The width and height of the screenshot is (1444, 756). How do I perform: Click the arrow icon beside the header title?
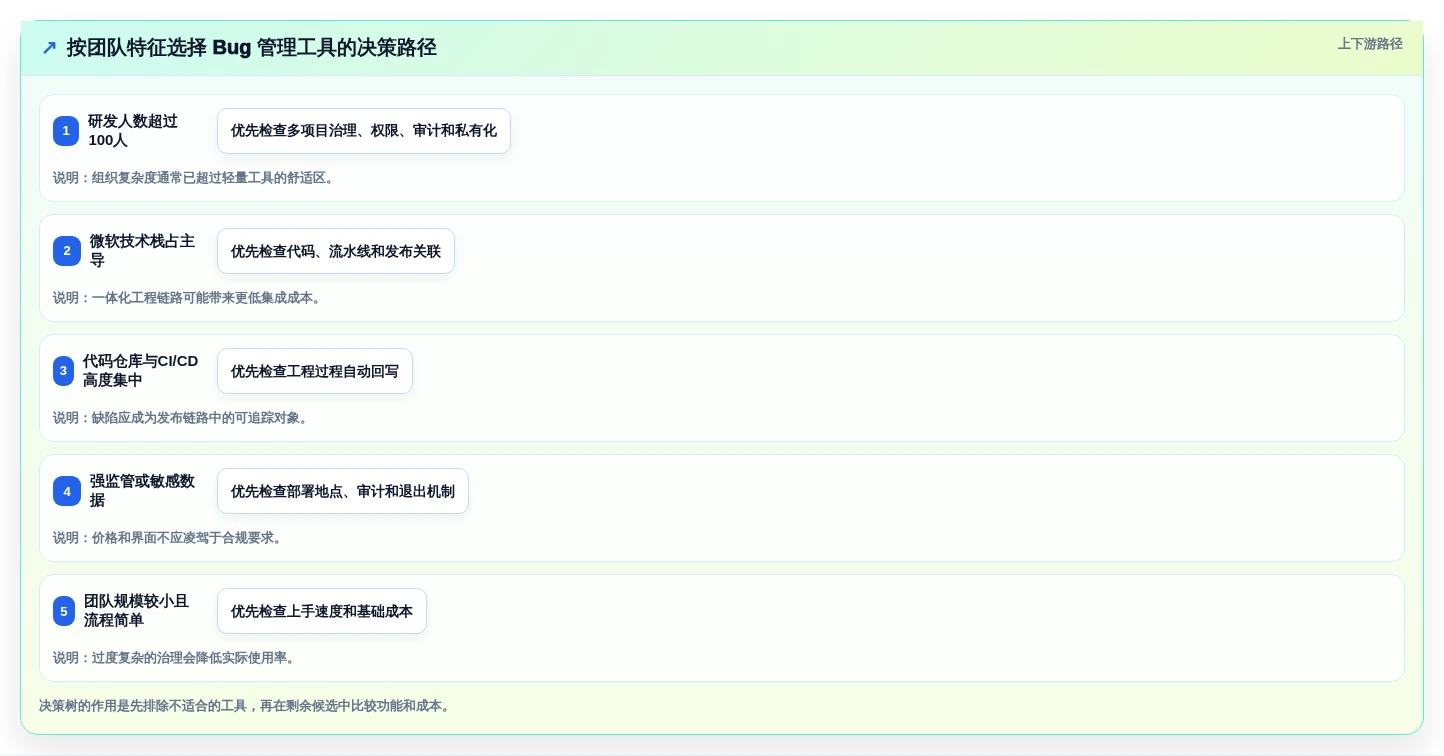tap(49, 48)
